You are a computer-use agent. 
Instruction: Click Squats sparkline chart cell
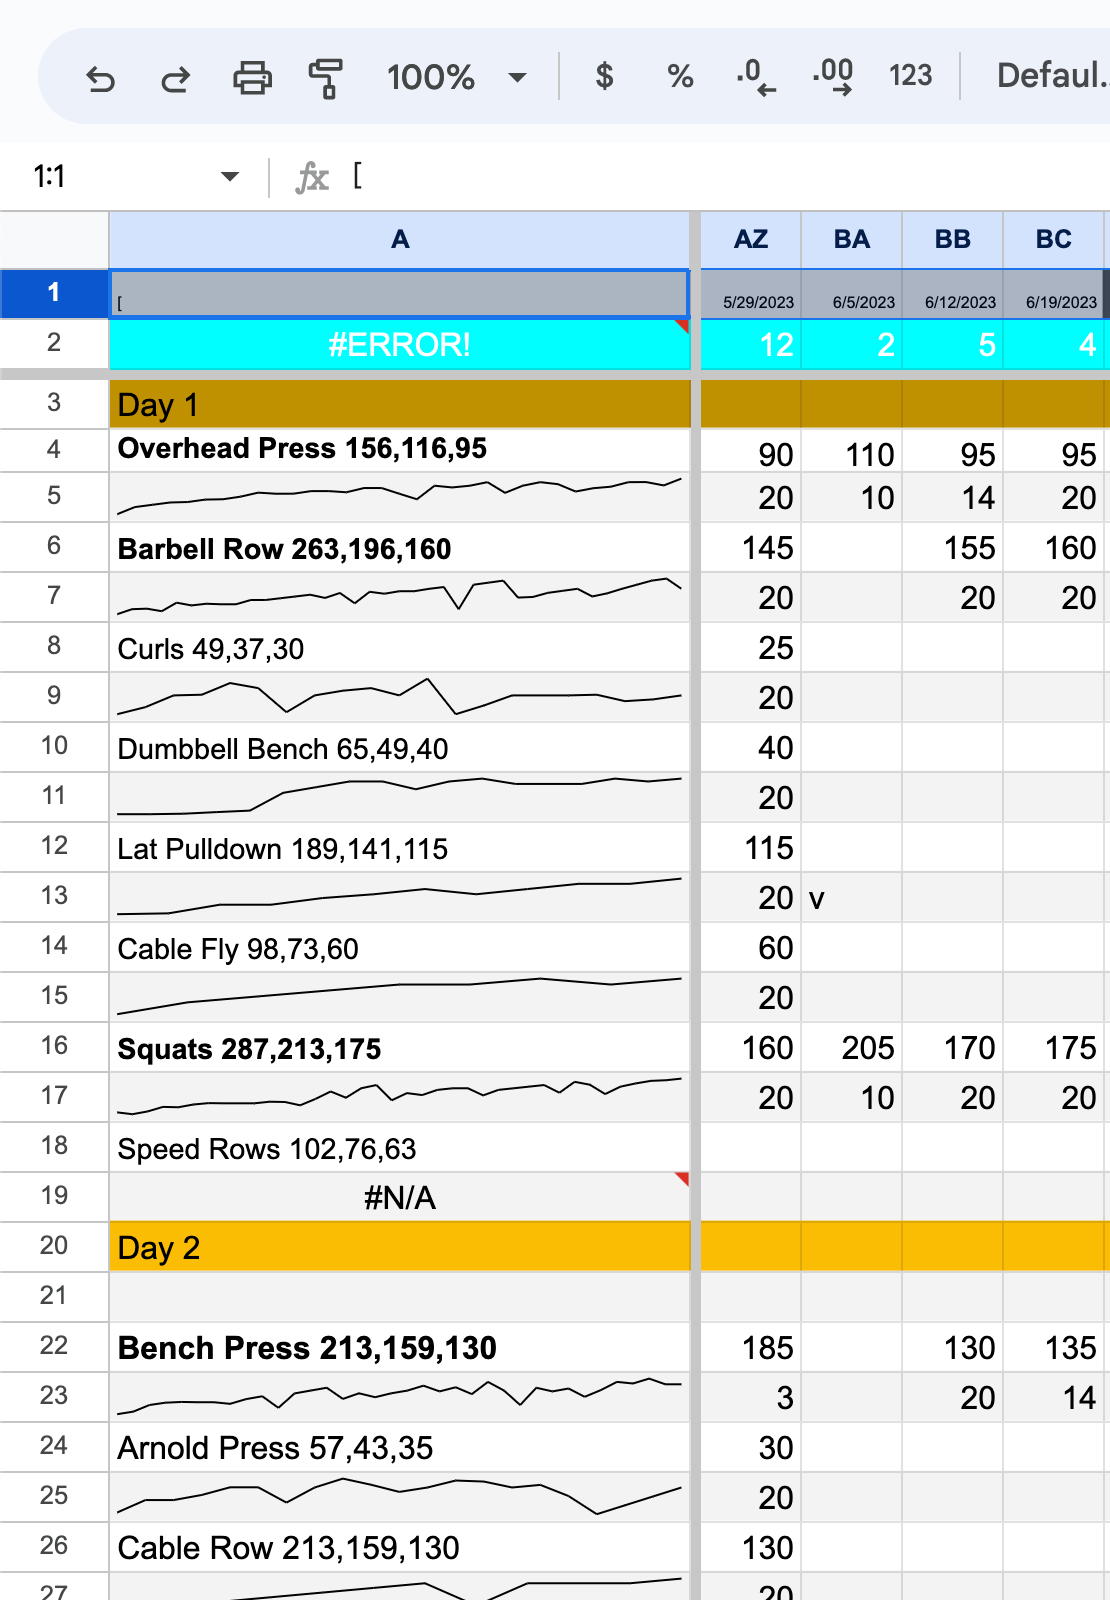click(x=399, y=1097)
